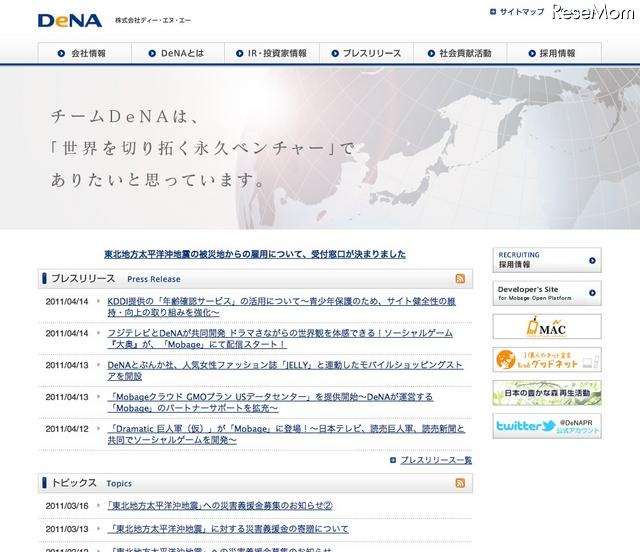Open the フジテレビとDeNA 大奥 press release
Viewport: 640px width, 552px height.
(280, 339)
